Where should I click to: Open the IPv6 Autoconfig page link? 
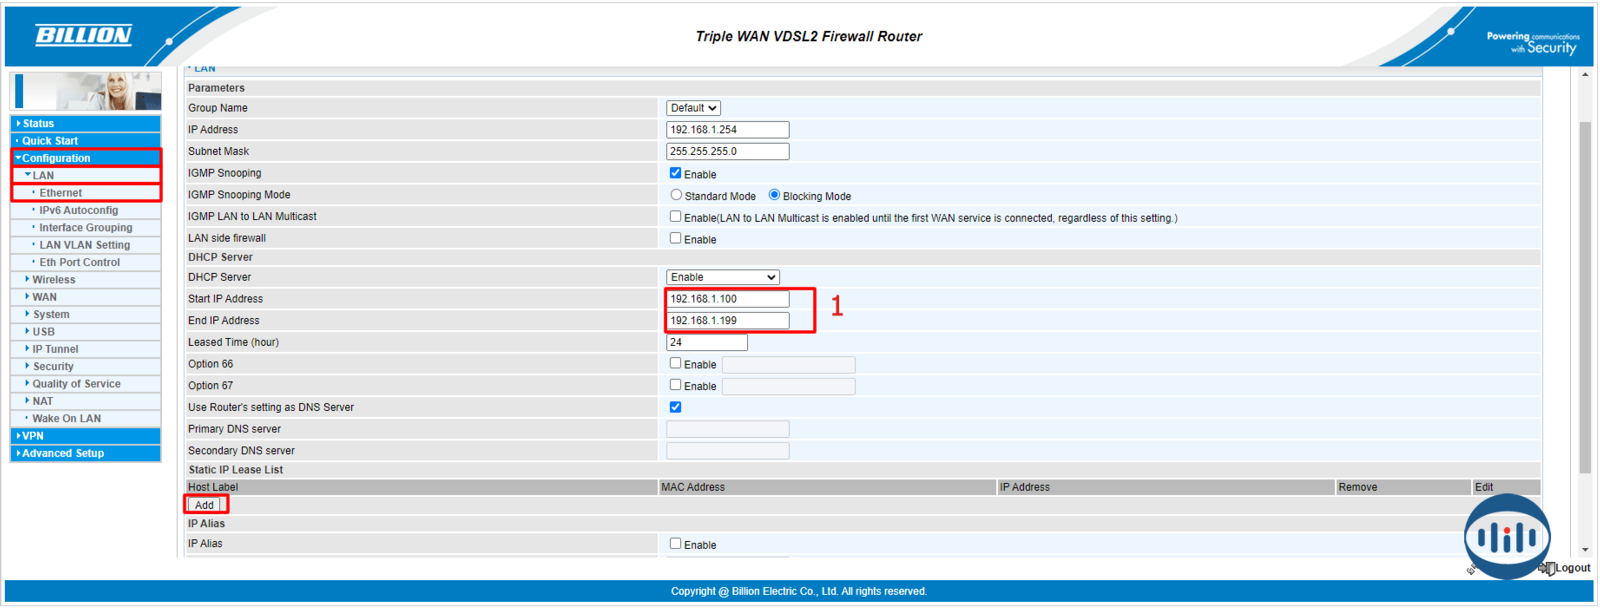click(x=78, y=211)
